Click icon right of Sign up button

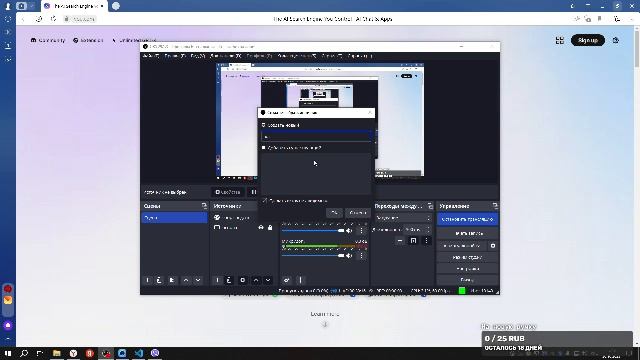[616, 40]
